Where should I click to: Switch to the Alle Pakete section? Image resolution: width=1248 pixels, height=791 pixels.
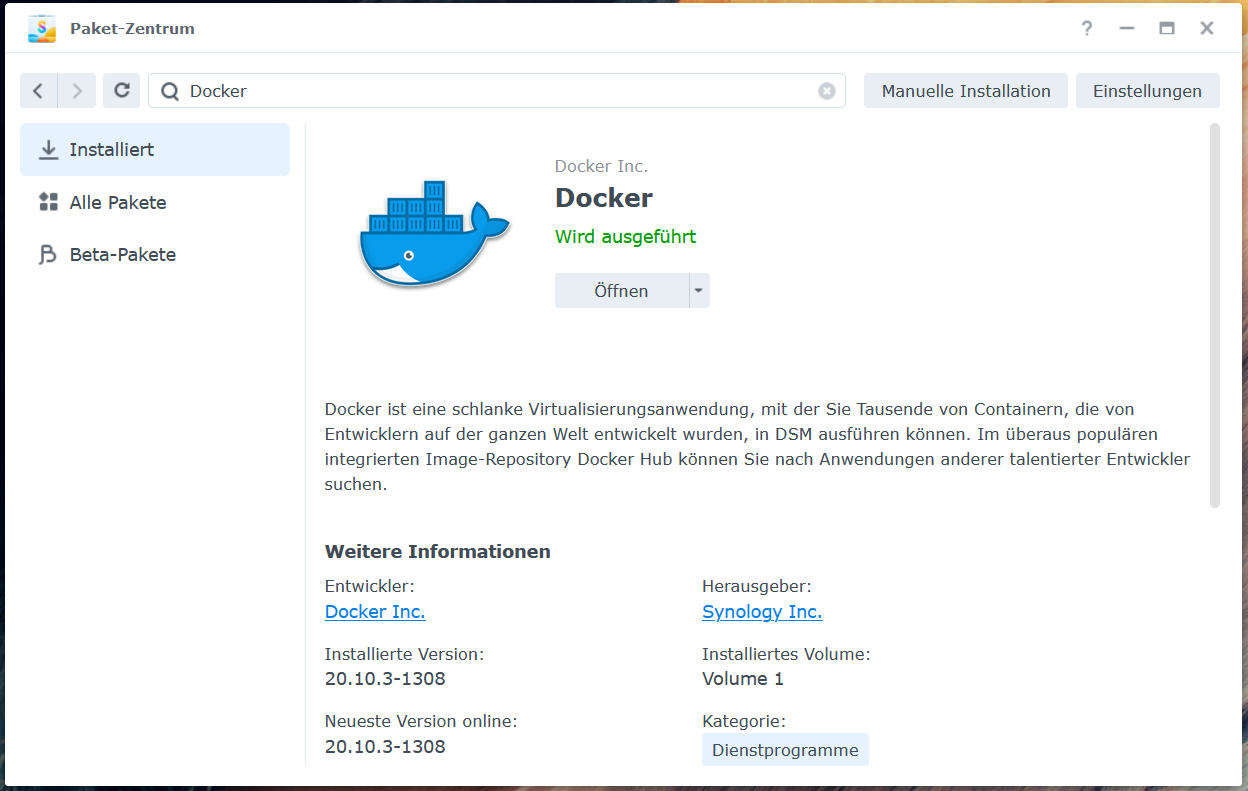(117, 202)
